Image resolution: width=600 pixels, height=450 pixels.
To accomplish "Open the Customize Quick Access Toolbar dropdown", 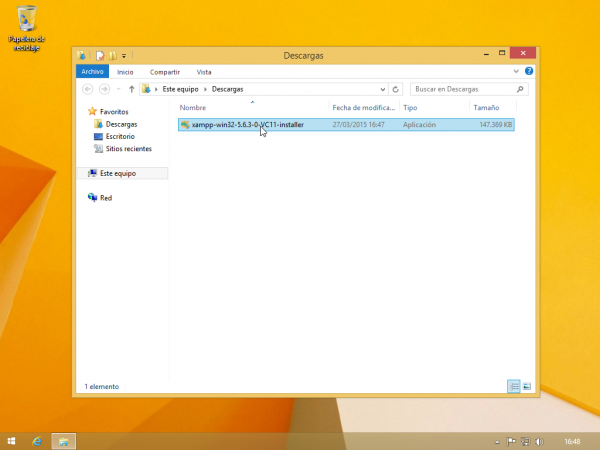I will pos(124,56).
